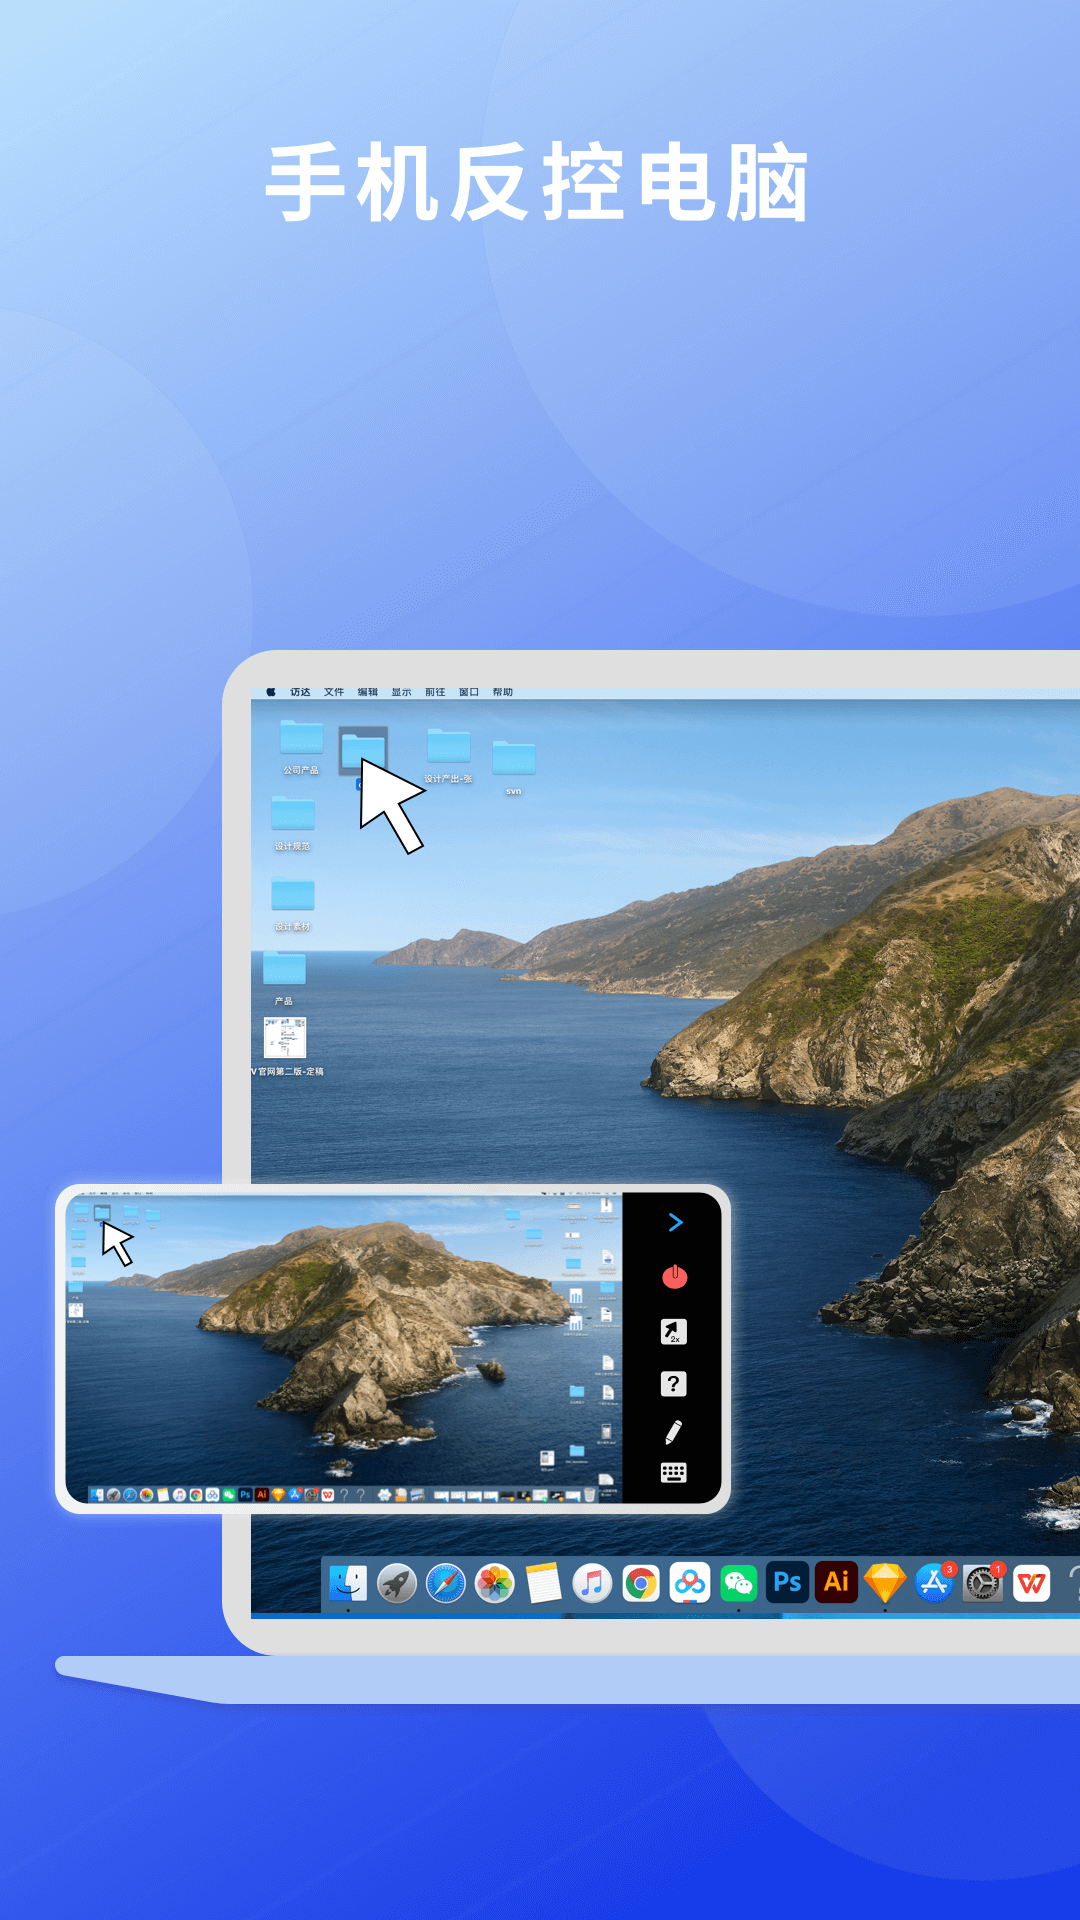
Task: Select the 公司产品 desktop folder
Action: coord(301,740)
